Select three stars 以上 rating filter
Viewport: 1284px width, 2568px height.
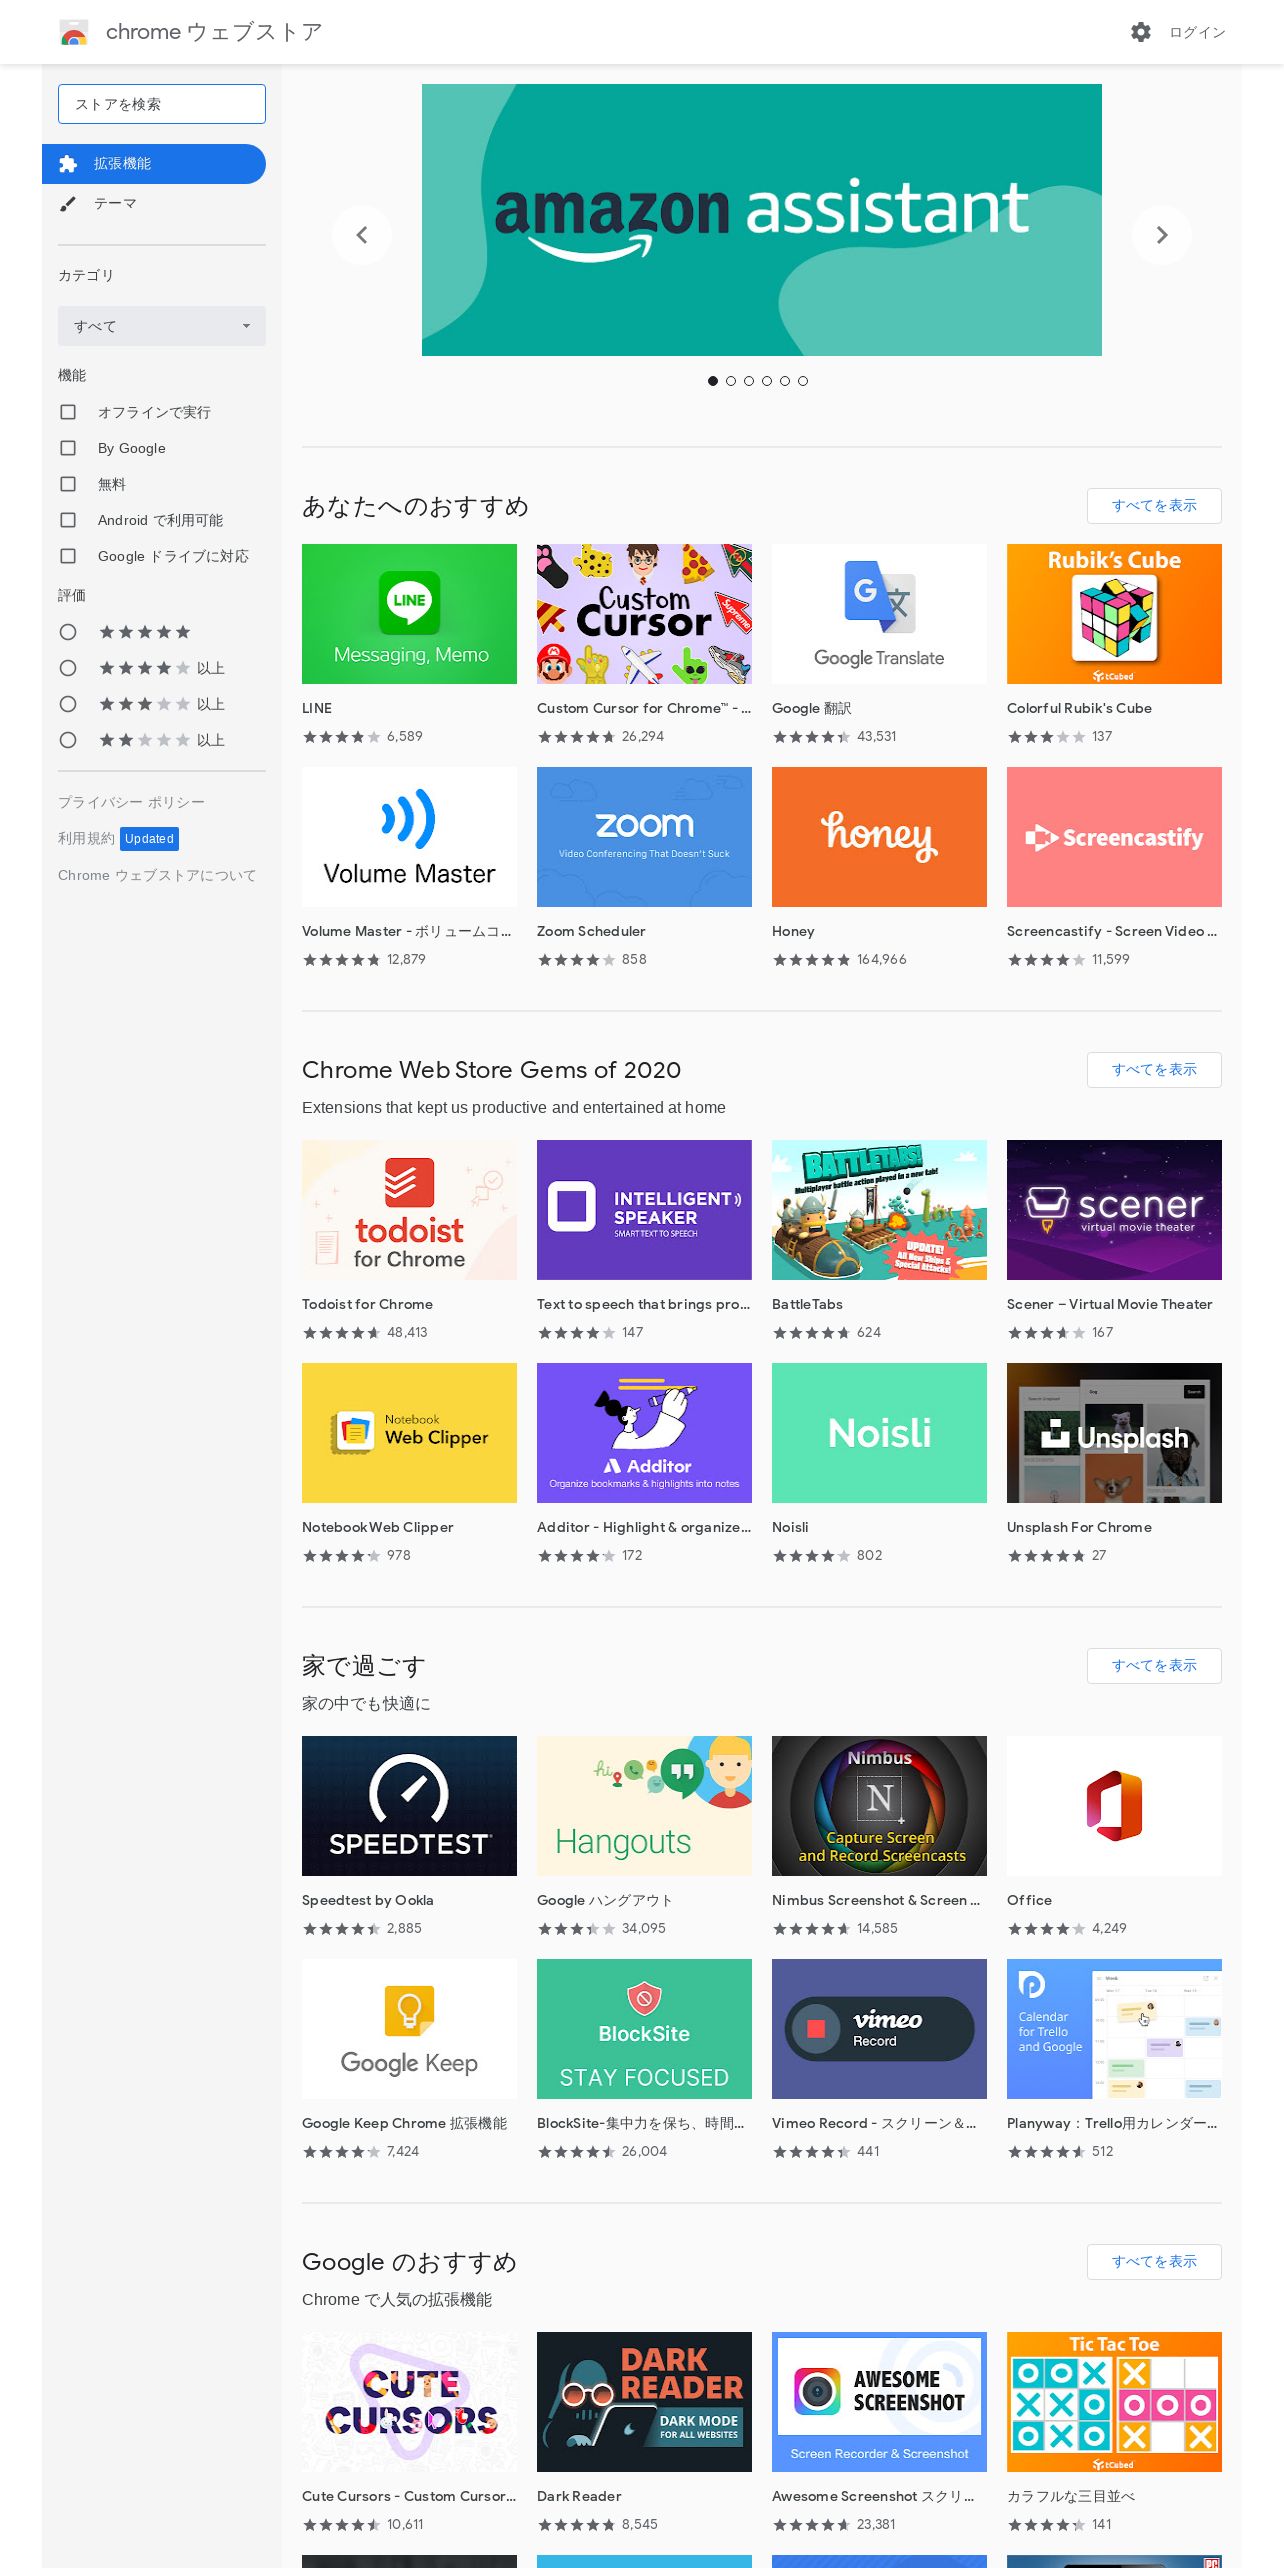[x=68, y=704]
